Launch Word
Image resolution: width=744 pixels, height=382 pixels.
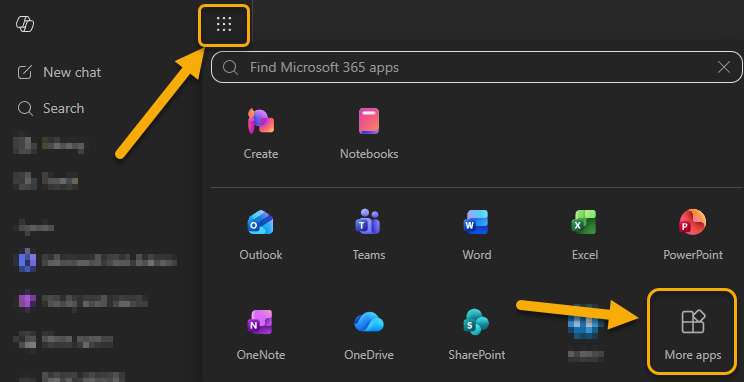476,234
